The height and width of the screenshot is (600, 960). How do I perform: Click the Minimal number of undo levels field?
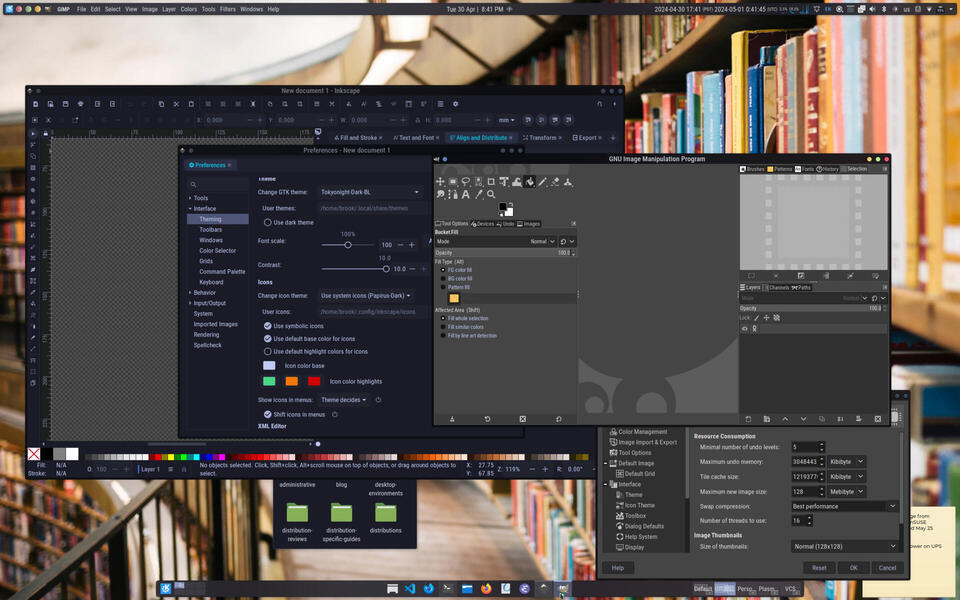[x=804, y=447]
